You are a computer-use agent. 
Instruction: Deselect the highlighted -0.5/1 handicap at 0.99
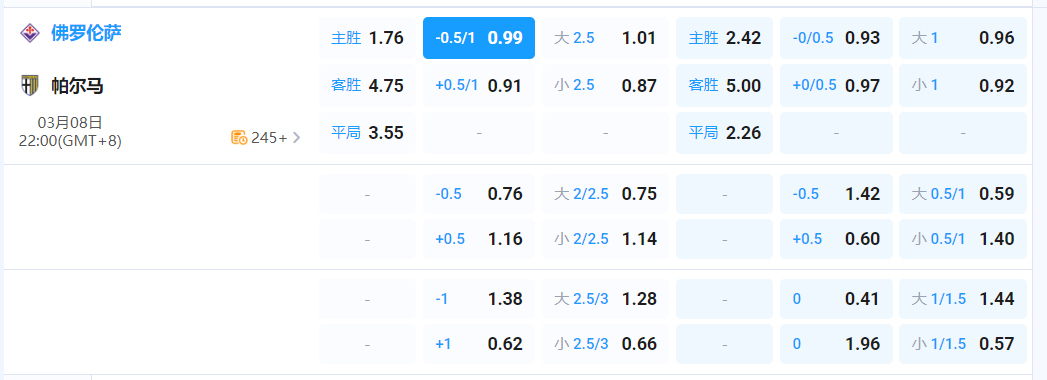point(479,38)
